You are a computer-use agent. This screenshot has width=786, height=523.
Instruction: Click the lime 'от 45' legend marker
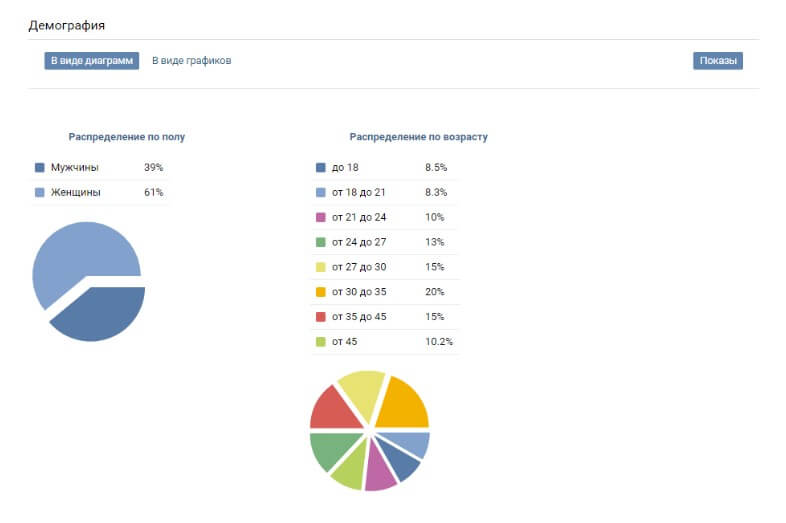point(321,342)
